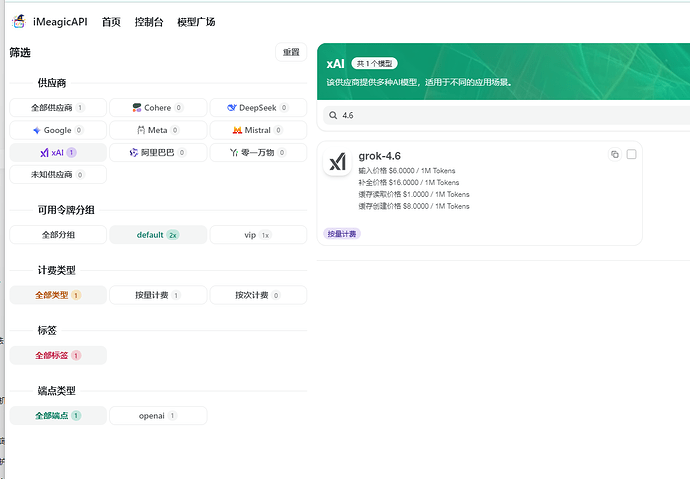The height and width of the screenshot is (479, 690).
Task: Select 按量计费 billing type filter
Action: point(158,295)
